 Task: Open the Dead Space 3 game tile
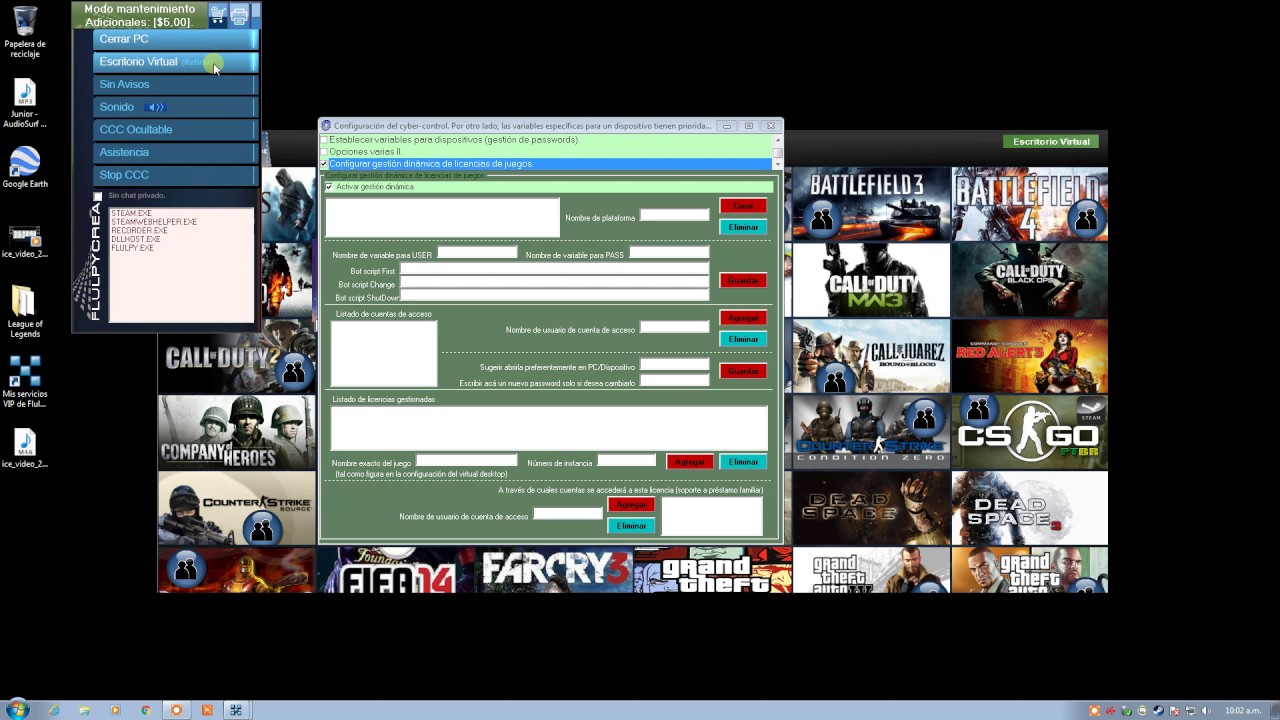1030,508
